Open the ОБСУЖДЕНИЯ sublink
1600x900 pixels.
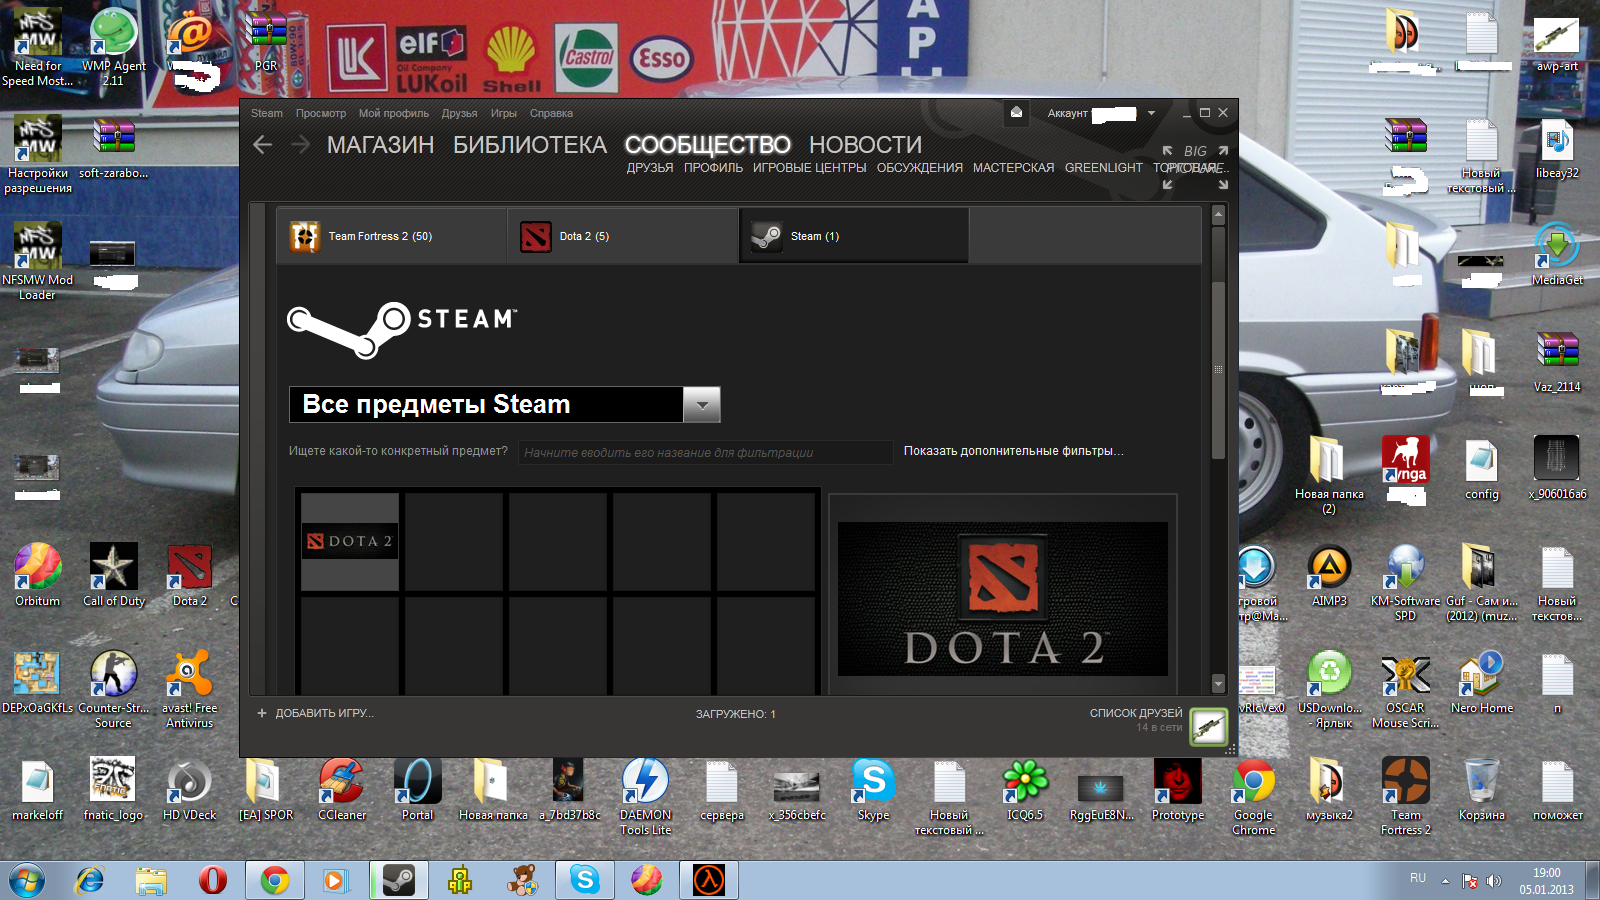[x=920, y=168]
